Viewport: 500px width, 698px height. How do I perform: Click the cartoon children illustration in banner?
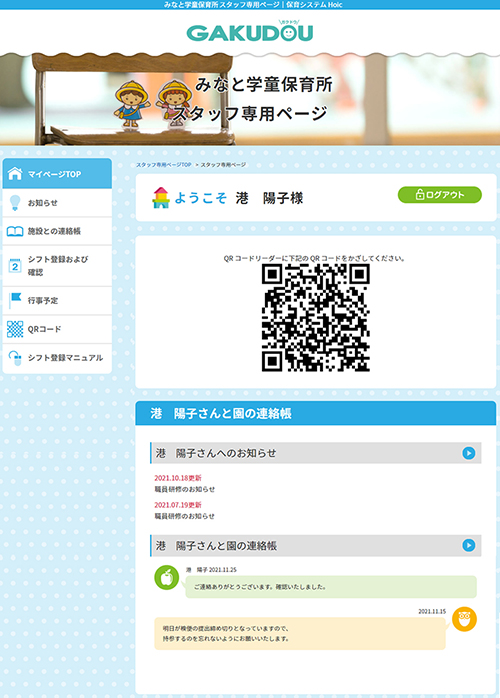tap(153, 104)
